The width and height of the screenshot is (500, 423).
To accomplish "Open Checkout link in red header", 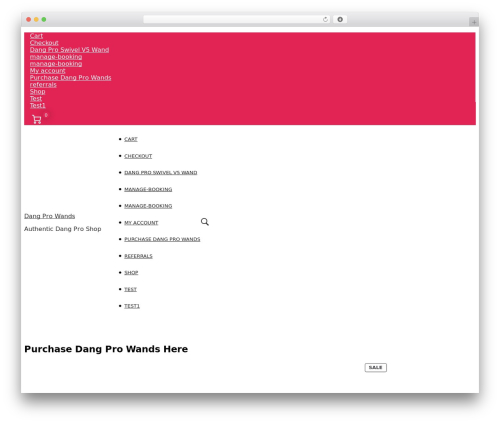I will click(x=44, y=43).
